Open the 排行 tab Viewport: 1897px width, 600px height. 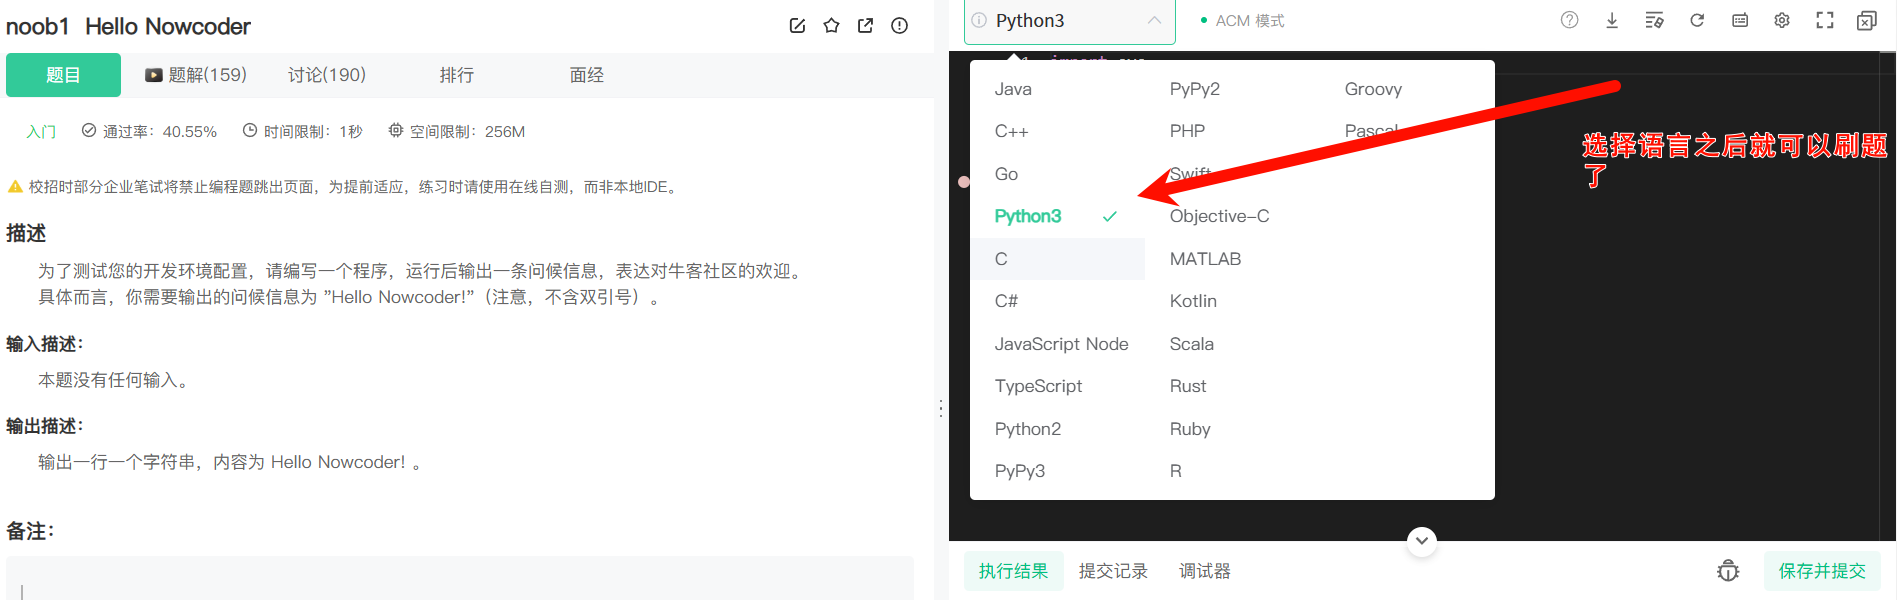457,75
